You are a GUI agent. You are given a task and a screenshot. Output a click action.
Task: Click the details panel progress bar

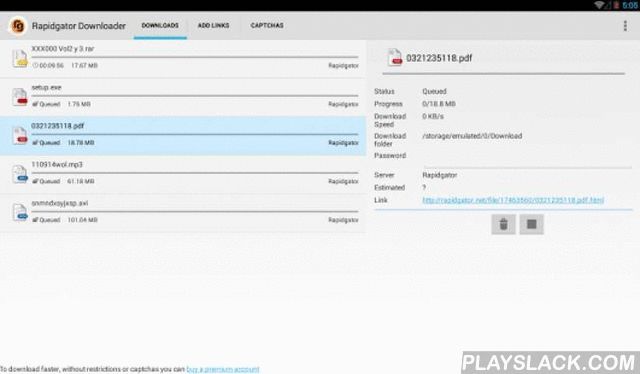[504, 74]
